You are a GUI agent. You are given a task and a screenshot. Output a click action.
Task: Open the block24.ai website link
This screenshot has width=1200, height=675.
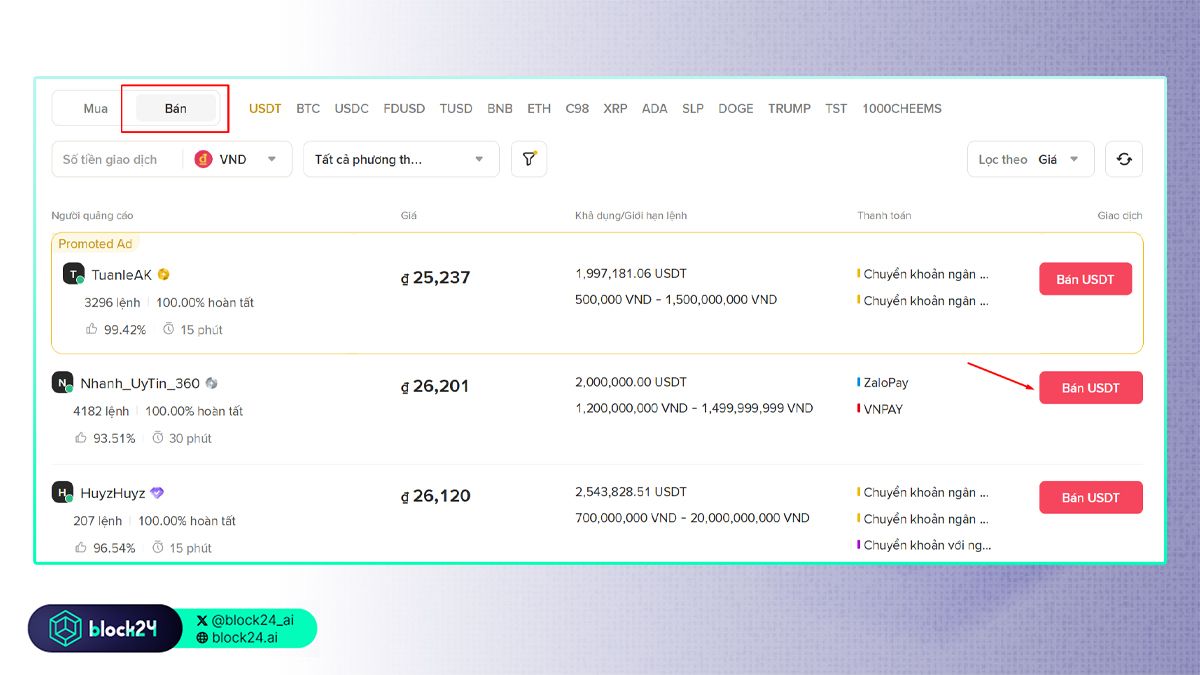pos(237,637)
